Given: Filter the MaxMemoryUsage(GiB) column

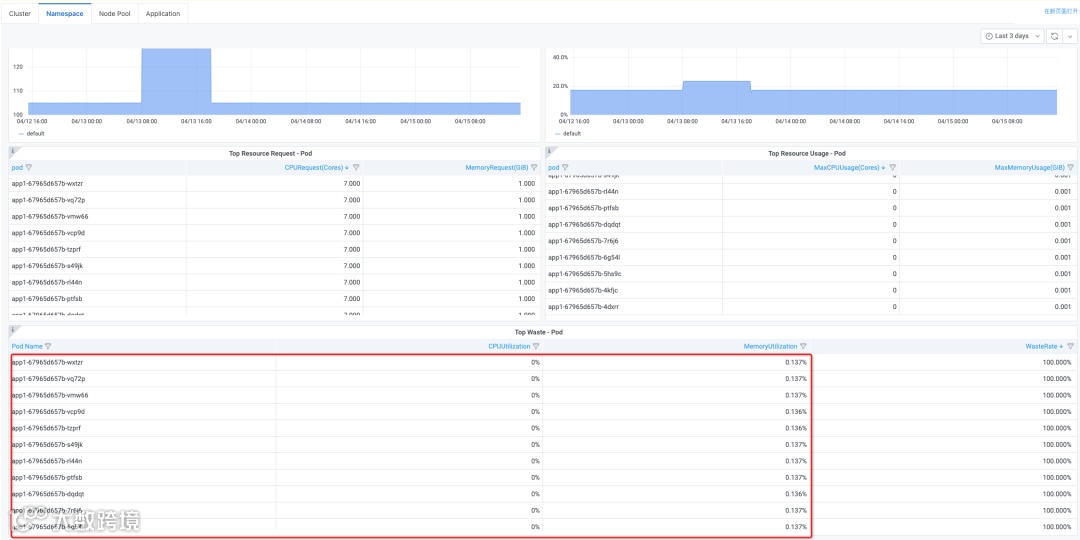Looking at the screenshot, I should click(x=1070, y=167).
